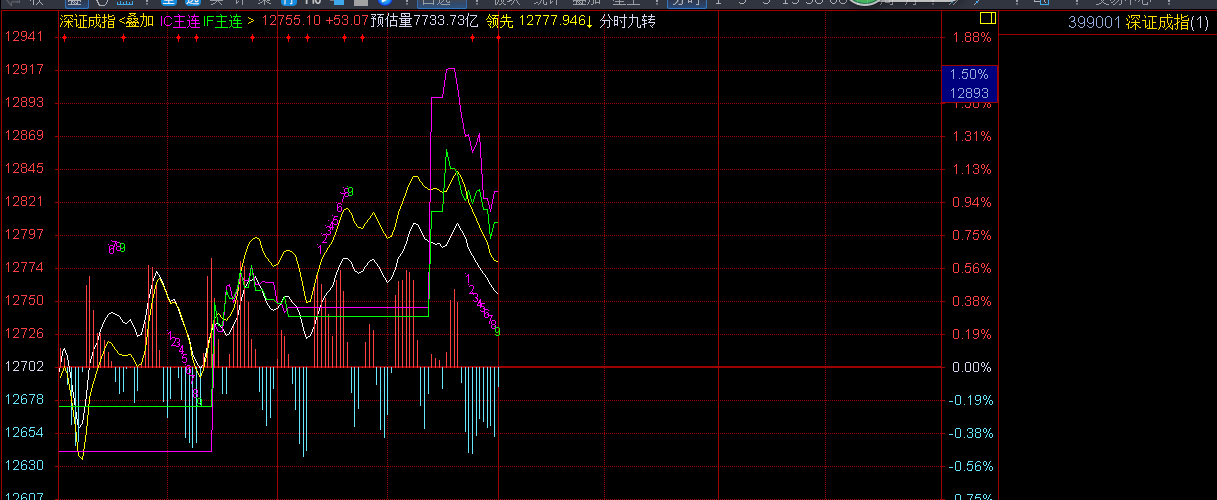The height and width of the screenshot is (500, 1217).
Task: Click the green 9 marker near the 12821 level
Action: pyautogui.click(x=349, y=191)
